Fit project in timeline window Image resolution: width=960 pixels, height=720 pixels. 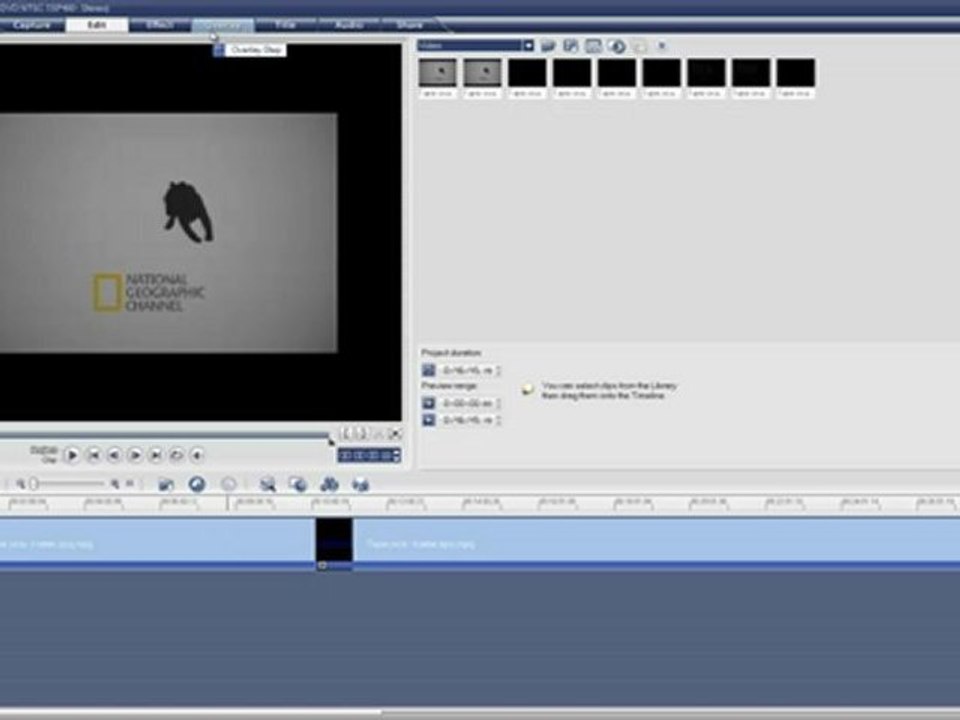130,484
